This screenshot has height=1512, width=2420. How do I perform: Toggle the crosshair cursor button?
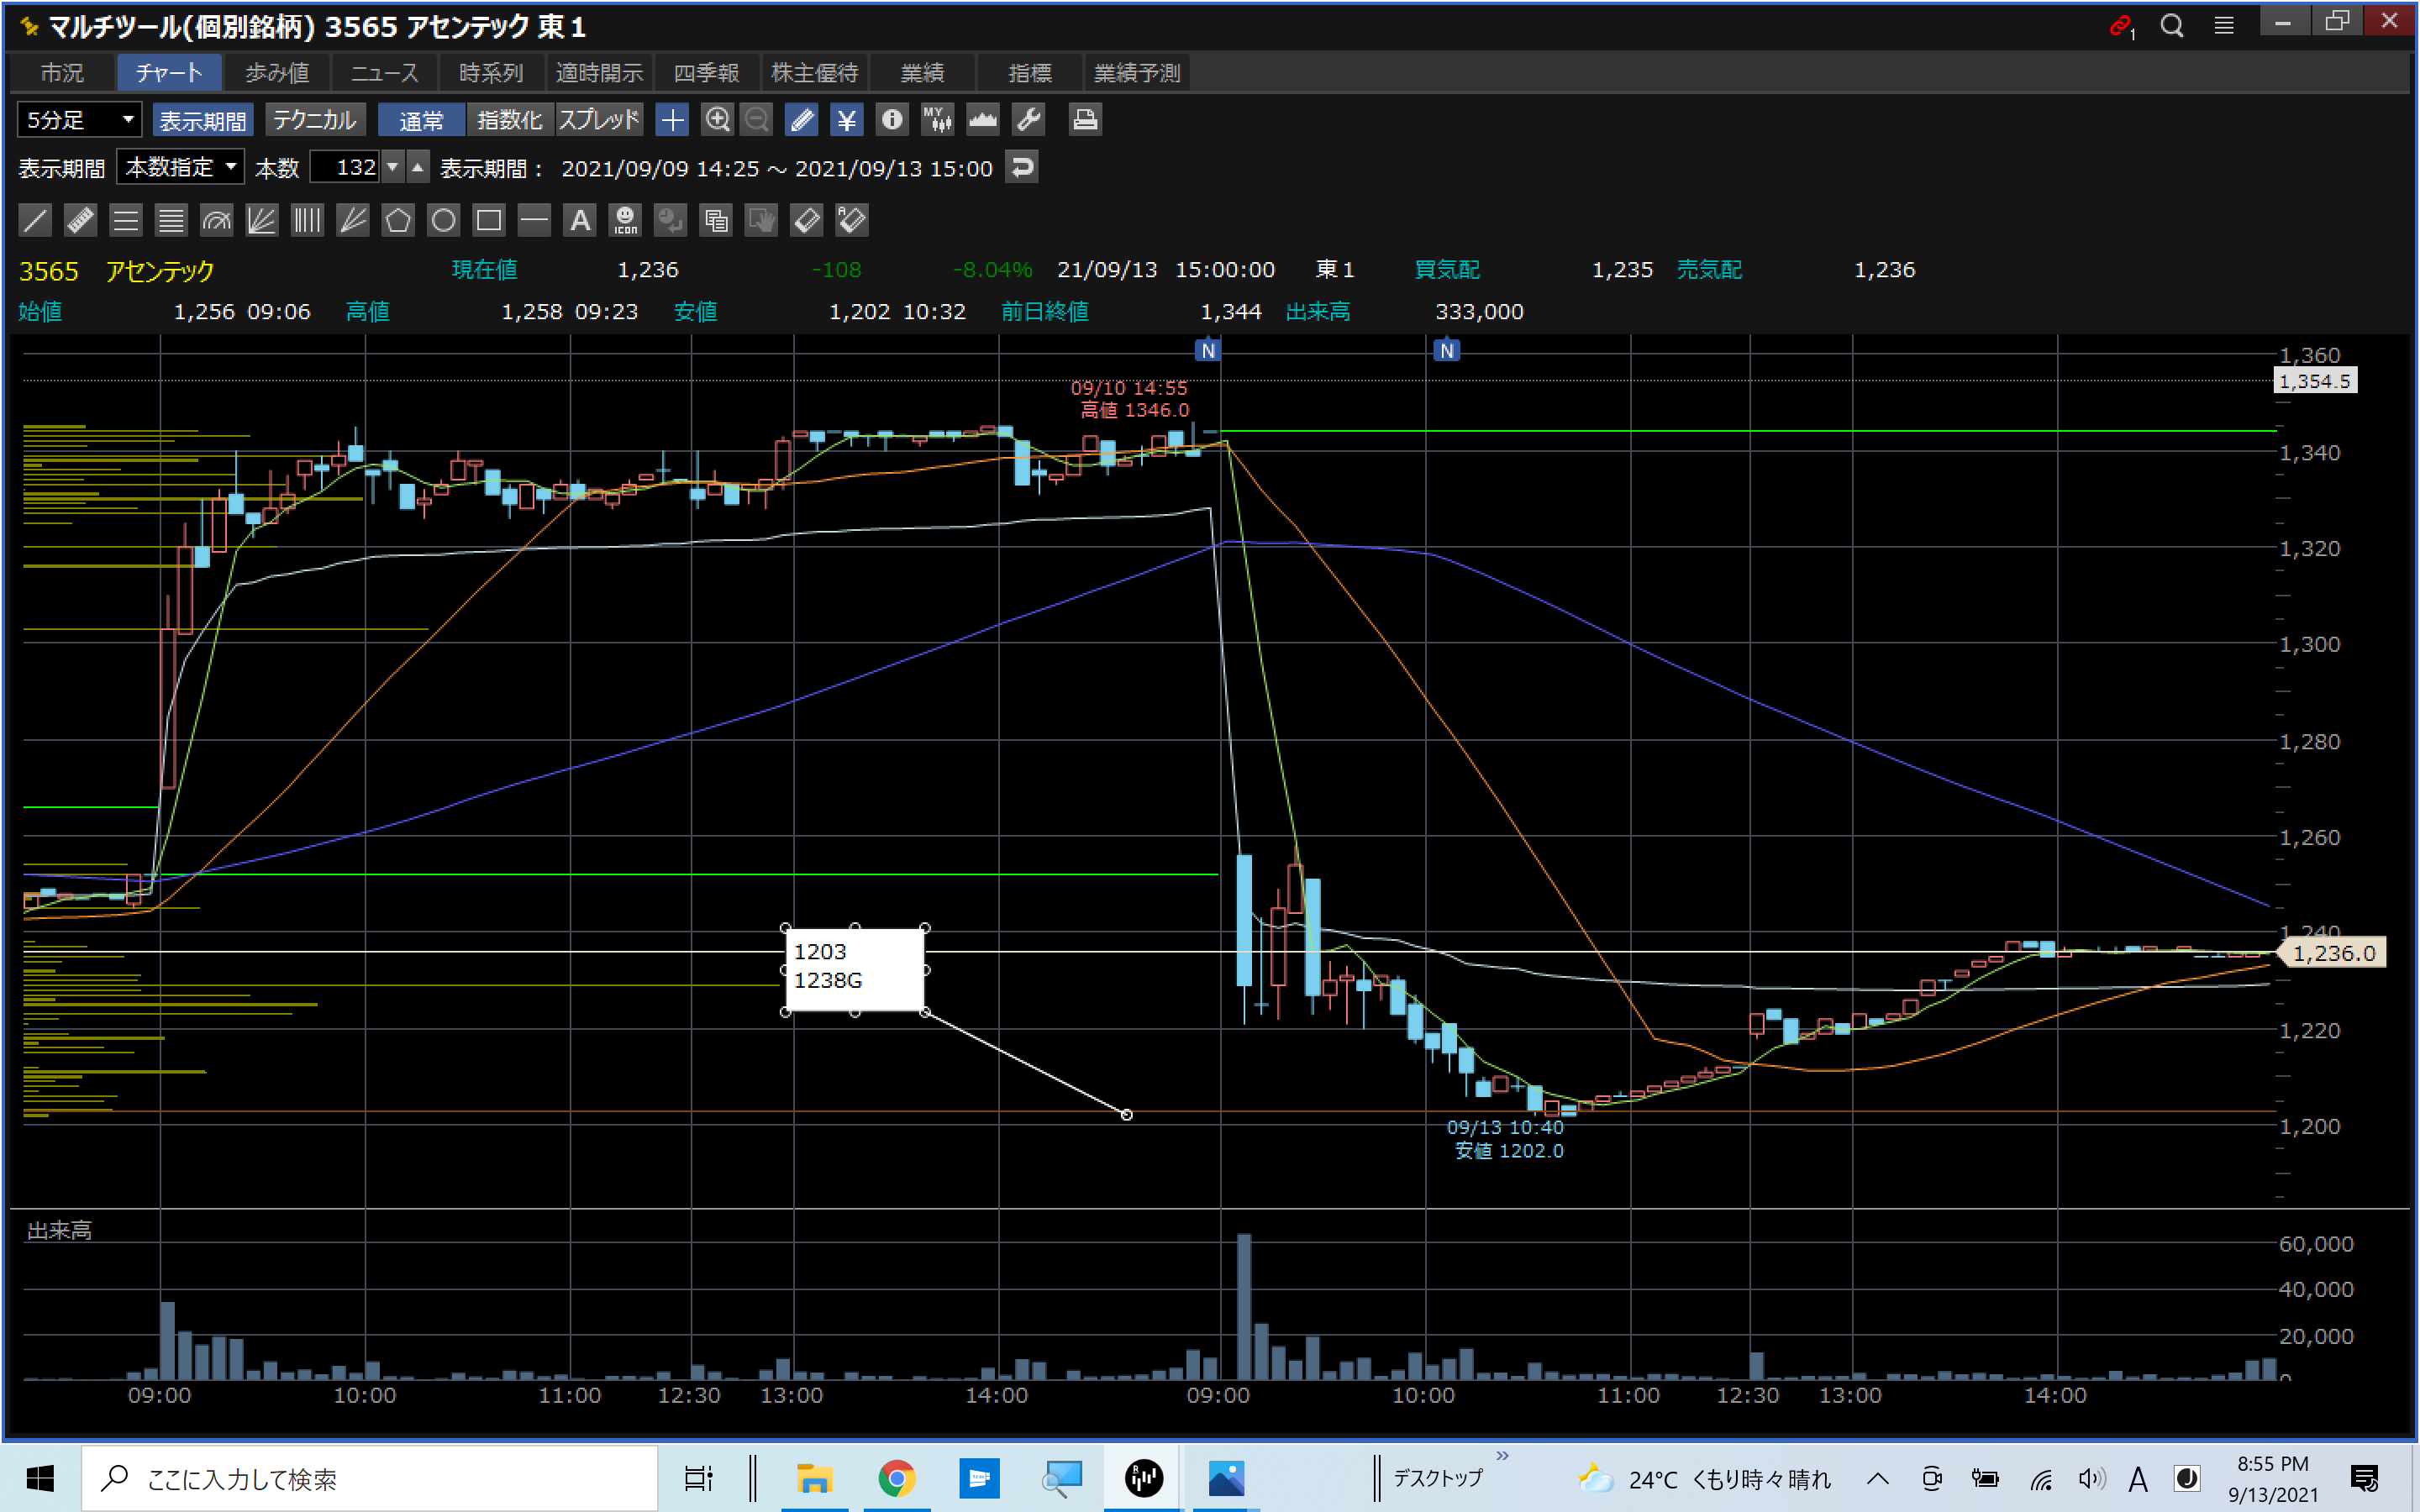[672, 120]
